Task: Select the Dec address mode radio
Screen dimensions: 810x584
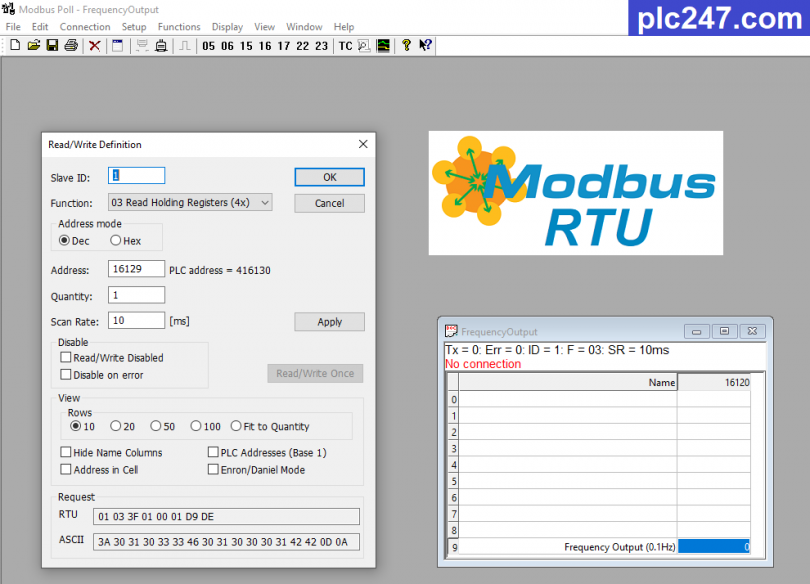Action: tap(64, 241)
